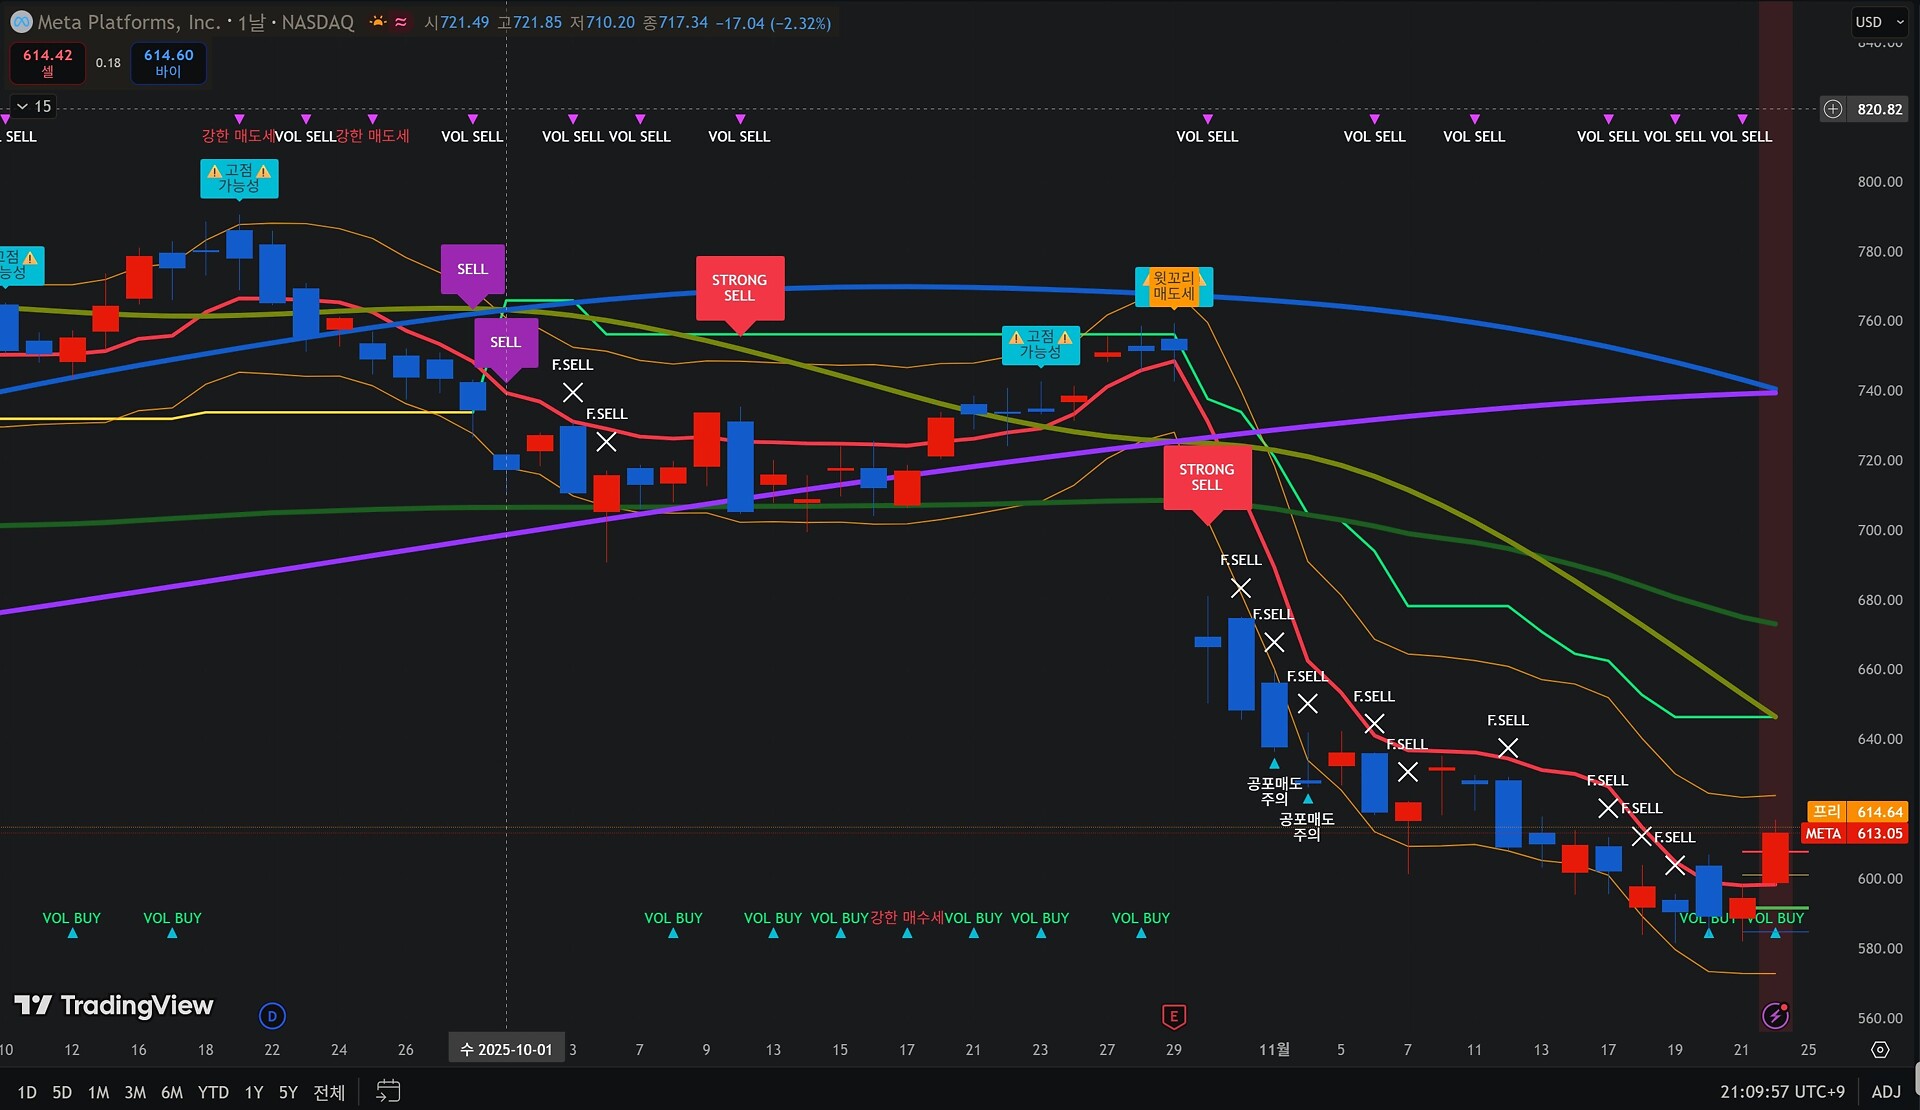The height and width of the screenshot is (1110, 1920).
Task: Open the USD currency dropdown
Action: tap(1879, 22)
